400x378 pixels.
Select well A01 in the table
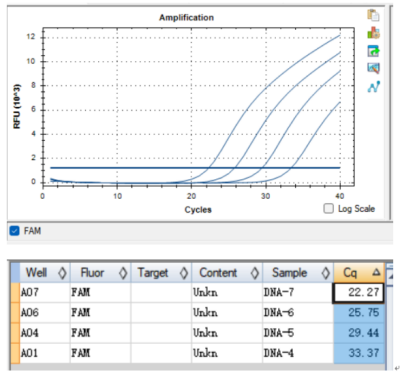[x=45, y=353]
